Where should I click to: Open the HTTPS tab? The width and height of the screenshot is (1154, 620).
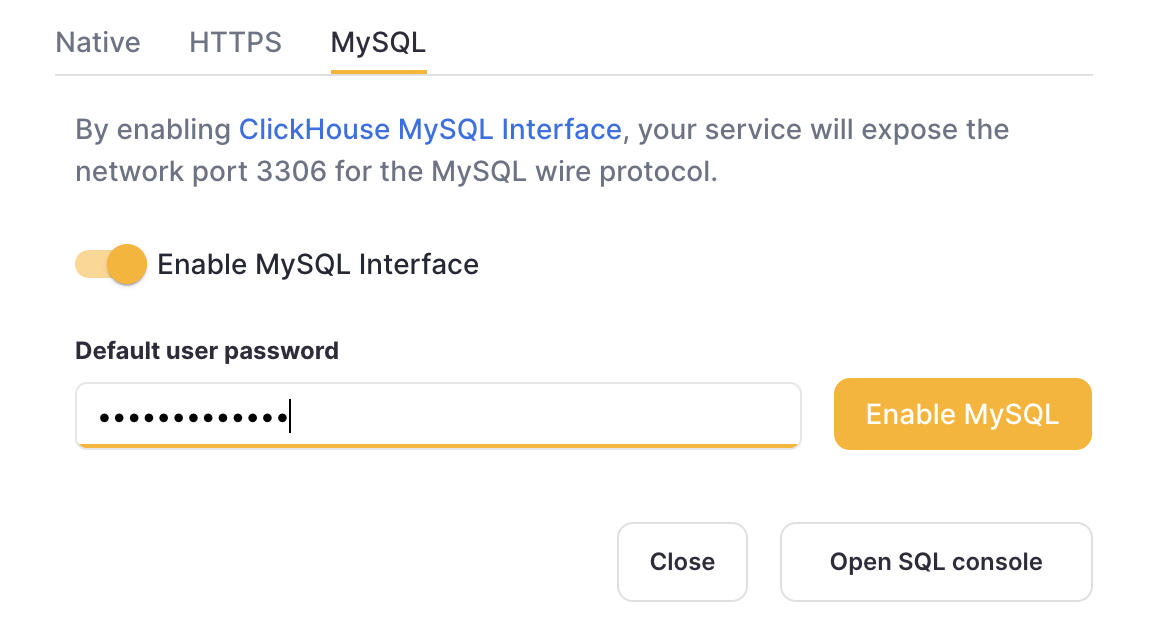234,42
